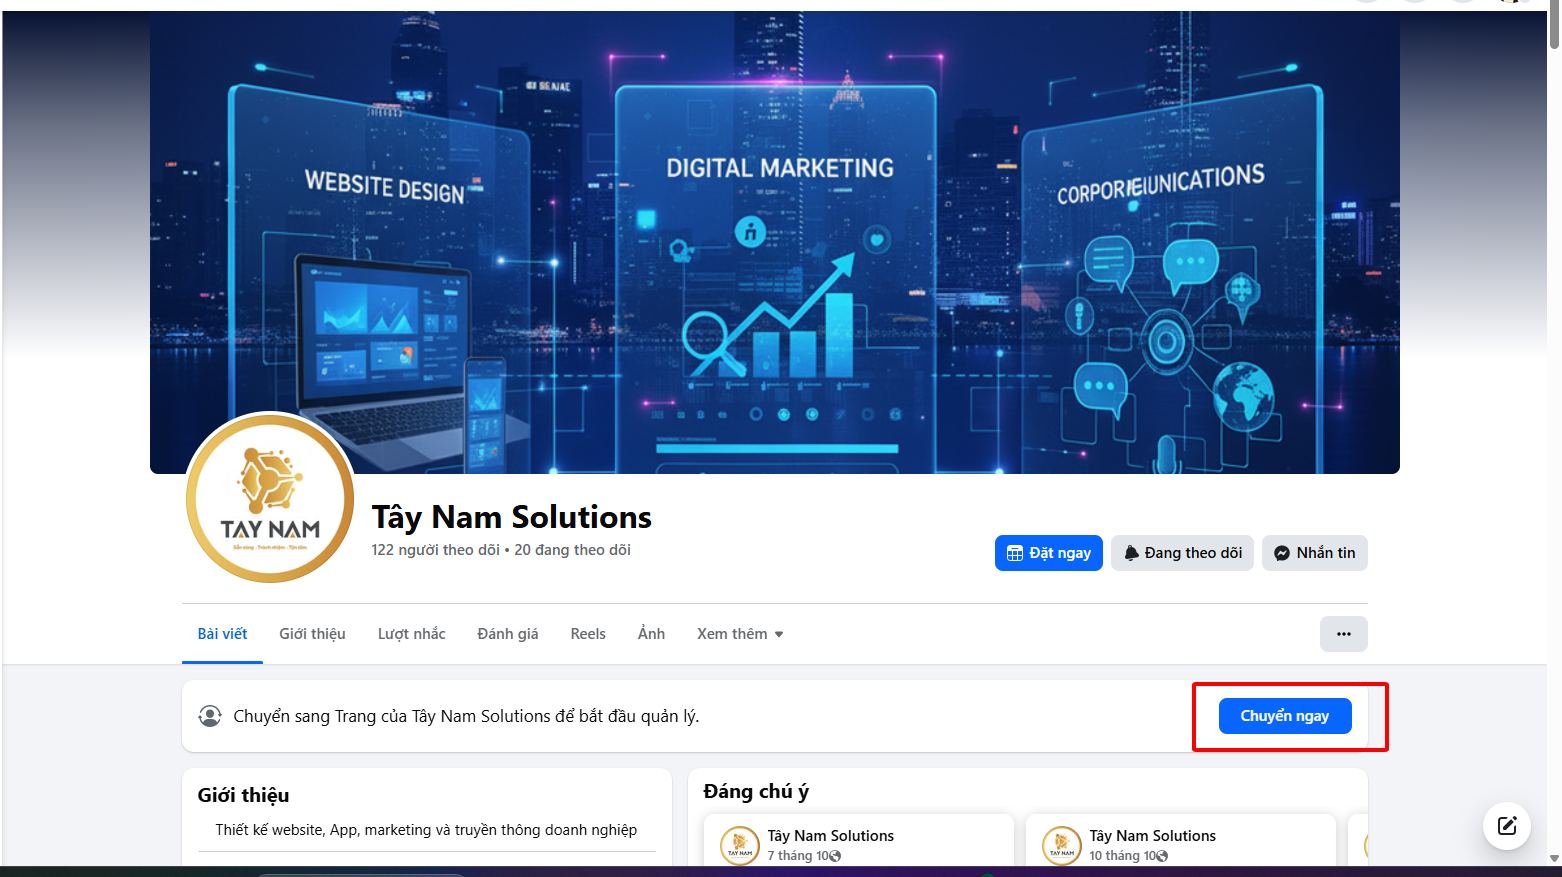
Task: Open Nhắn tin messenger button
Action: [x=1314, y=553]
